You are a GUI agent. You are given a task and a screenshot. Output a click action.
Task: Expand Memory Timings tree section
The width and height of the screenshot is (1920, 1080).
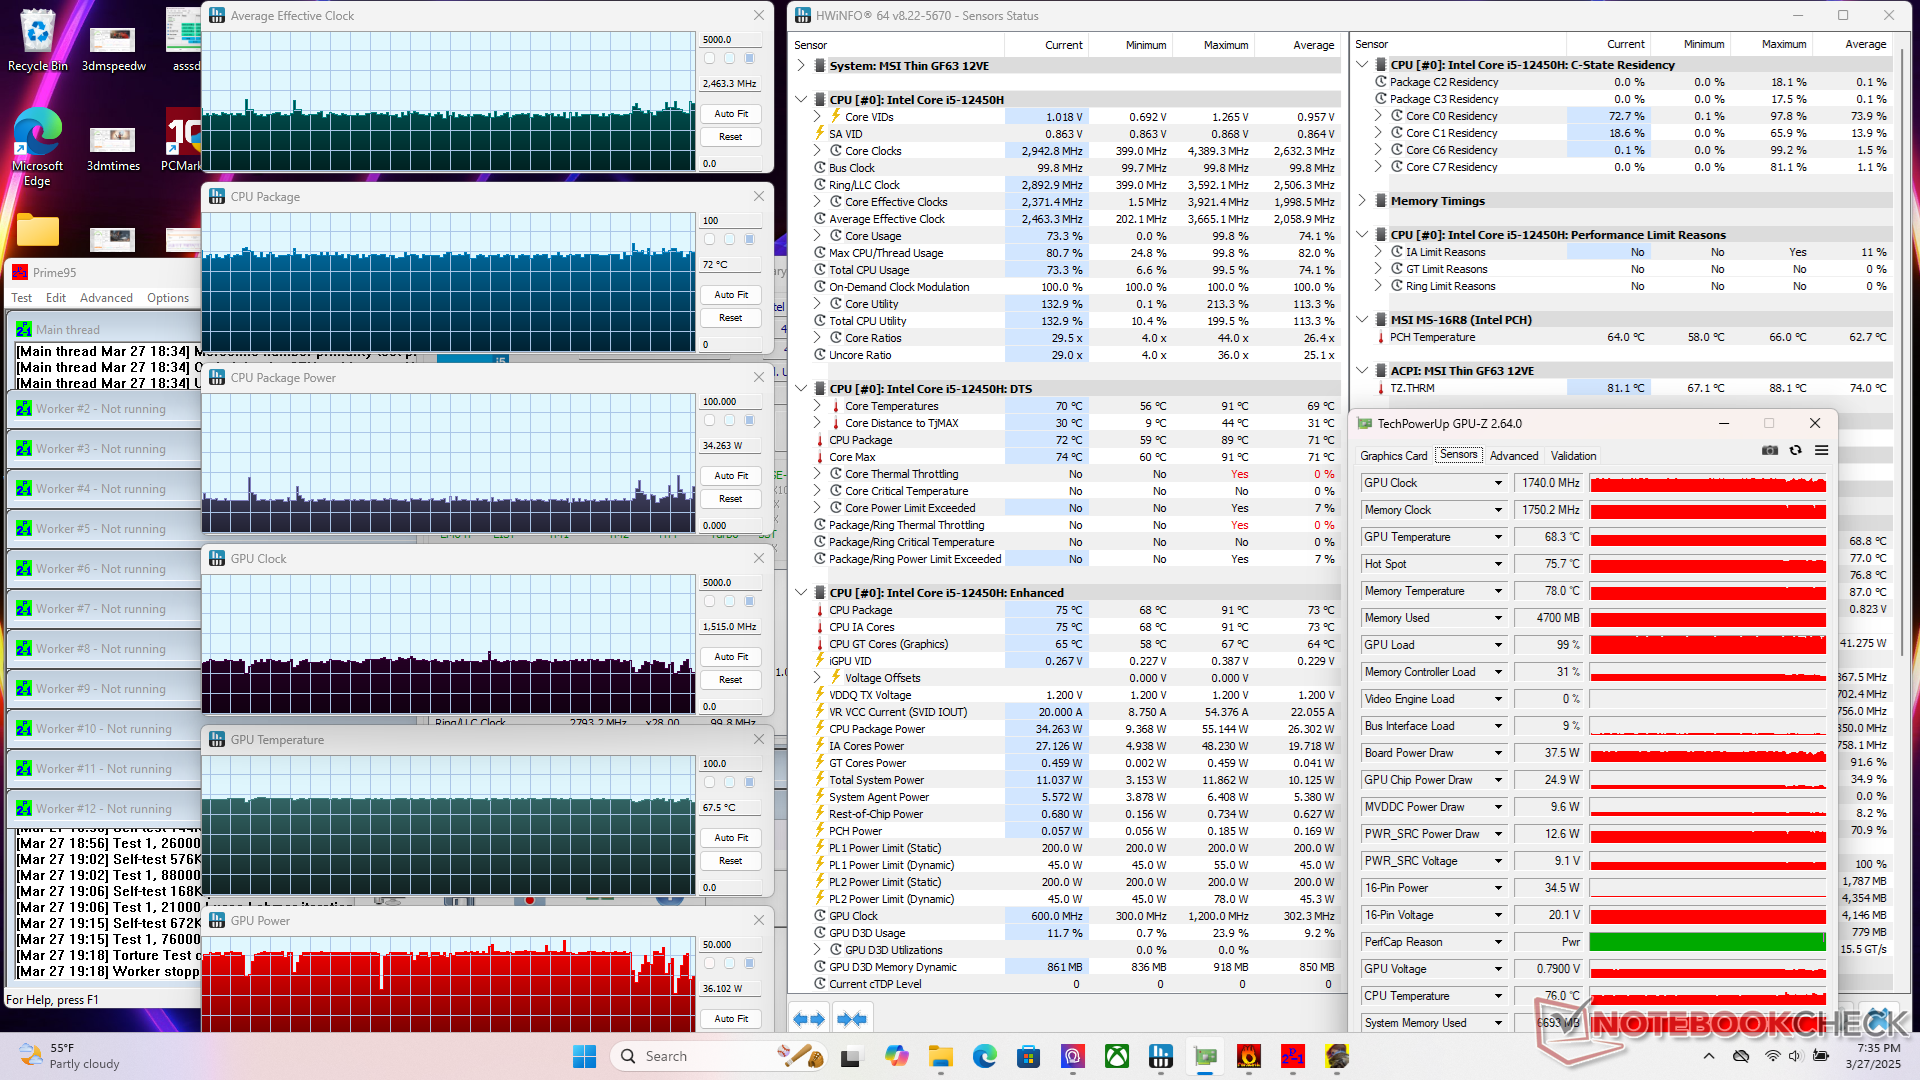(1362, 201)
